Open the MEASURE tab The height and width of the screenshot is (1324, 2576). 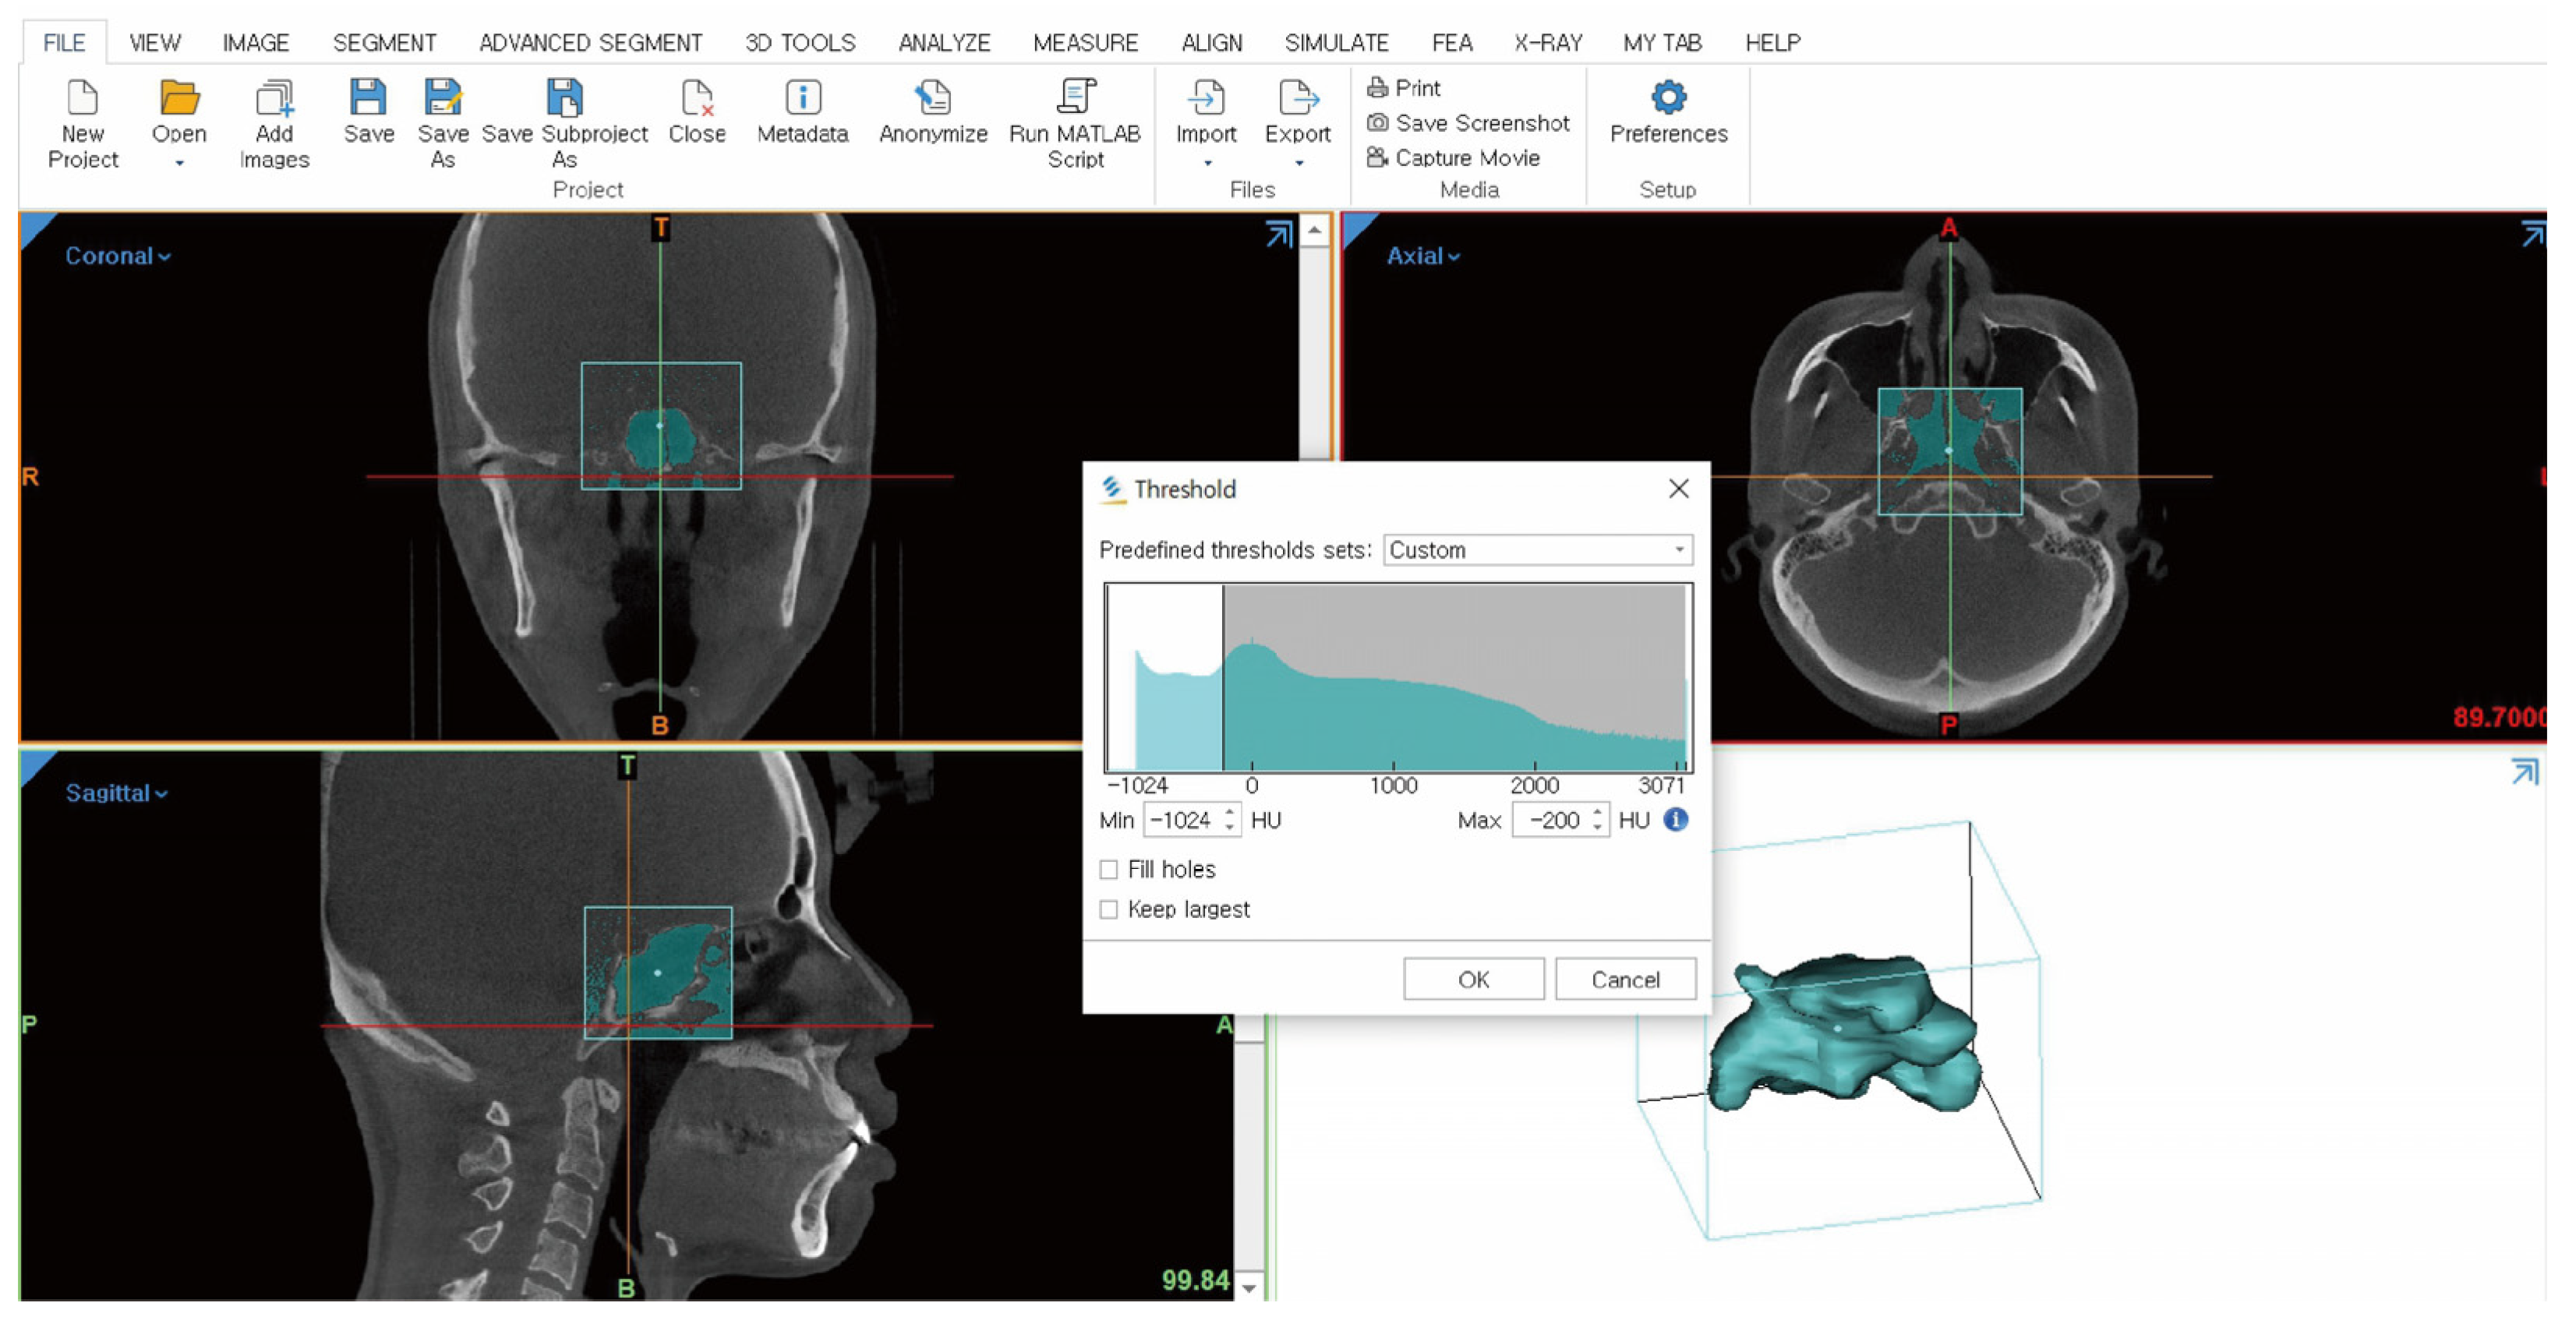[x=1085, y=43]
